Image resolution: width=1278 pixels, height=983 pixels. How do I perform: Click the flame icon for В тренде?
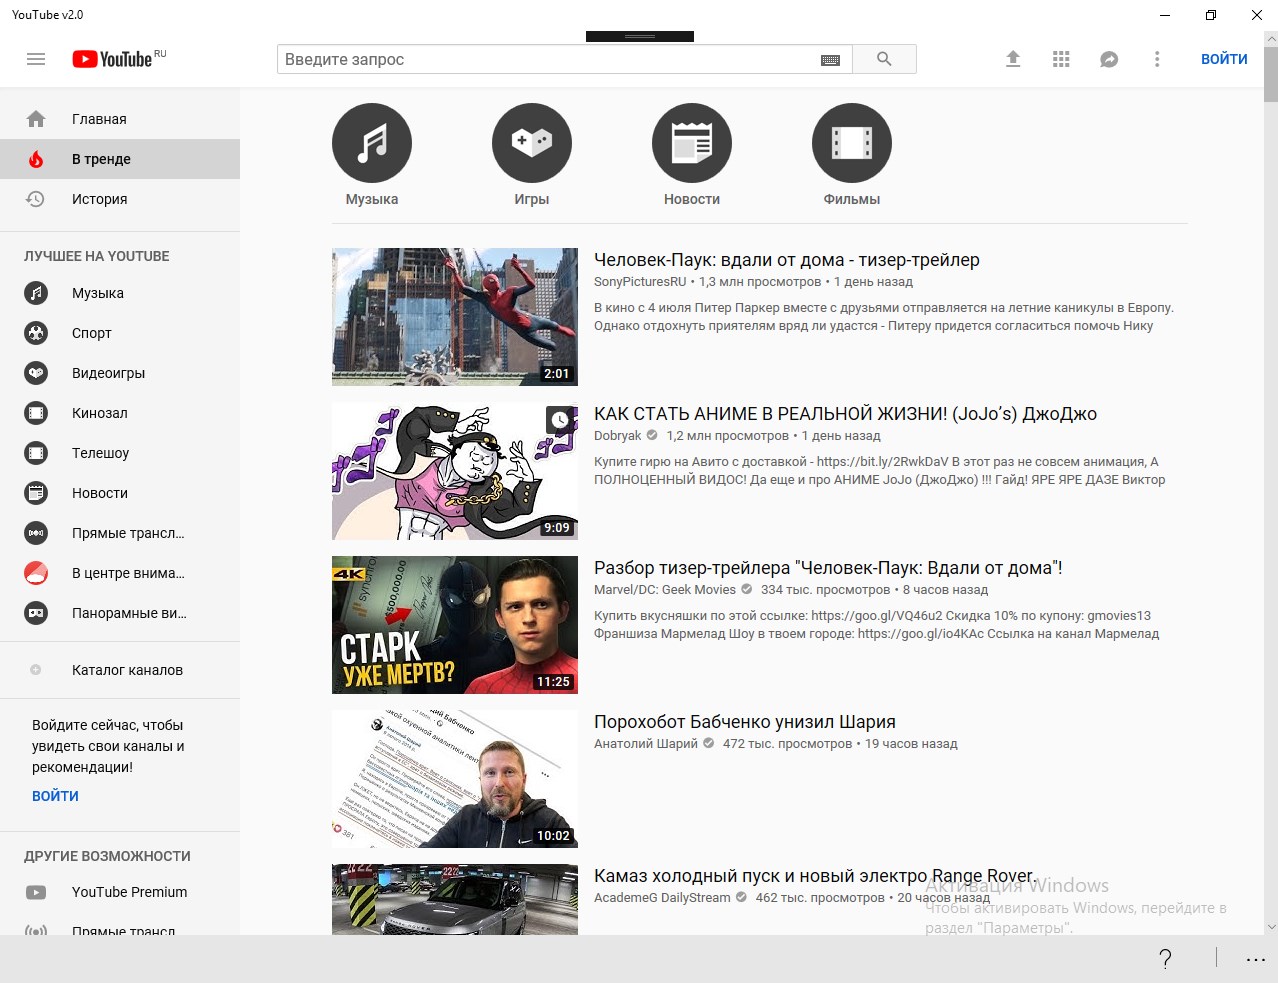[36, 159]
